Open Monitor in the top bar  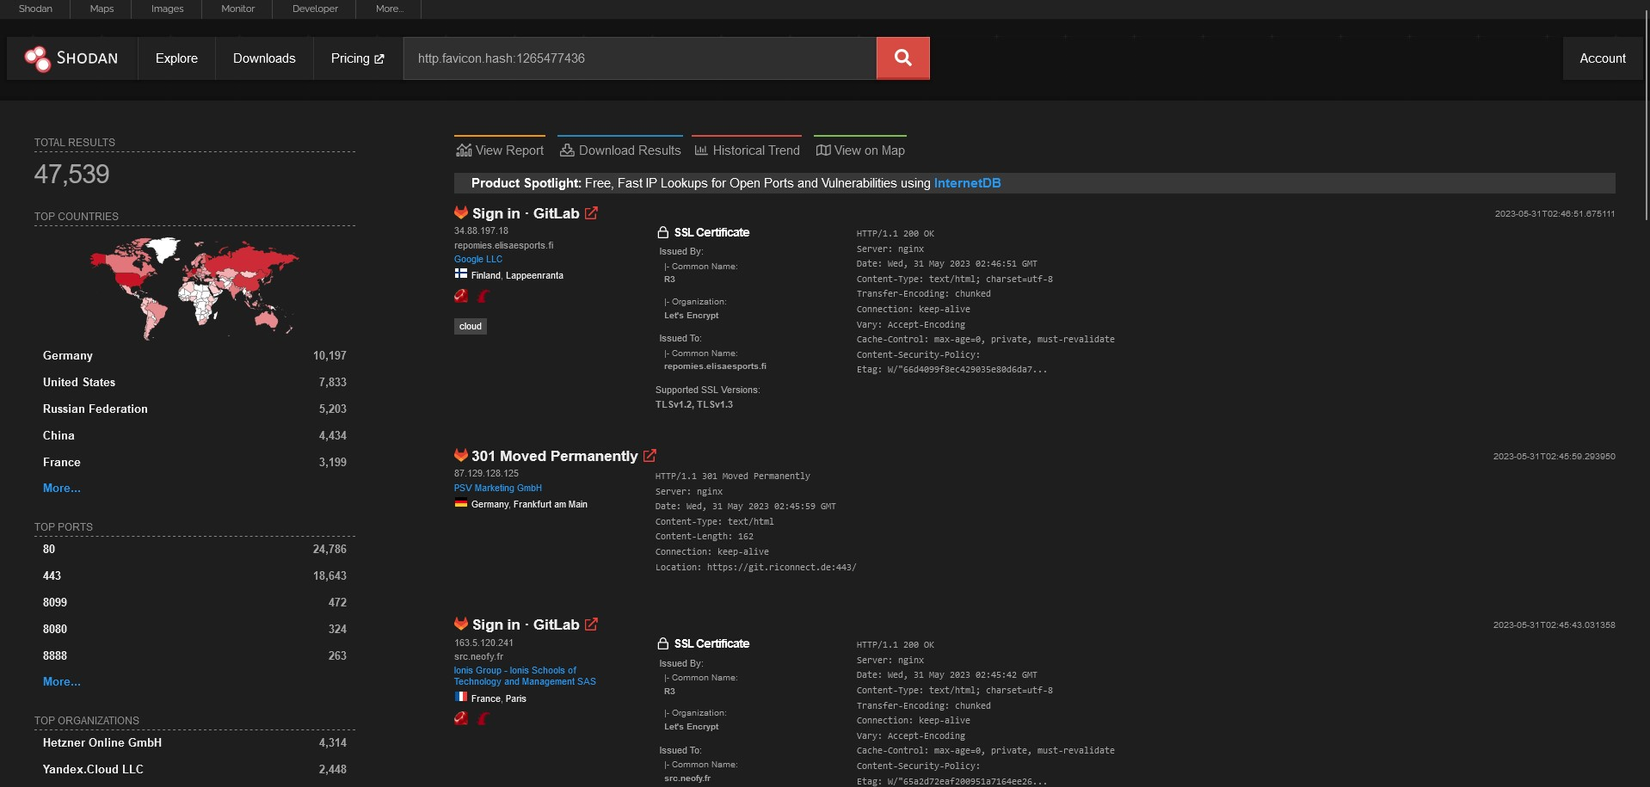pos(238,9)
